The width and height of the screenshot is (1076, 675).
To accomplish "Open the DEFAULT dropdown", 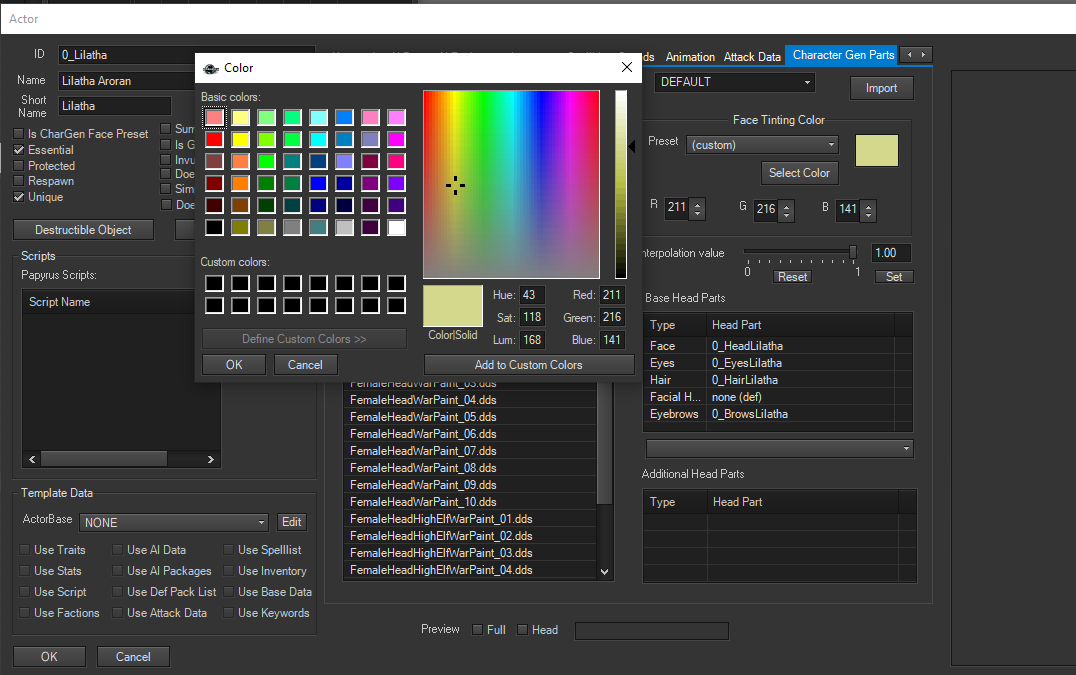I will (734, 82).
